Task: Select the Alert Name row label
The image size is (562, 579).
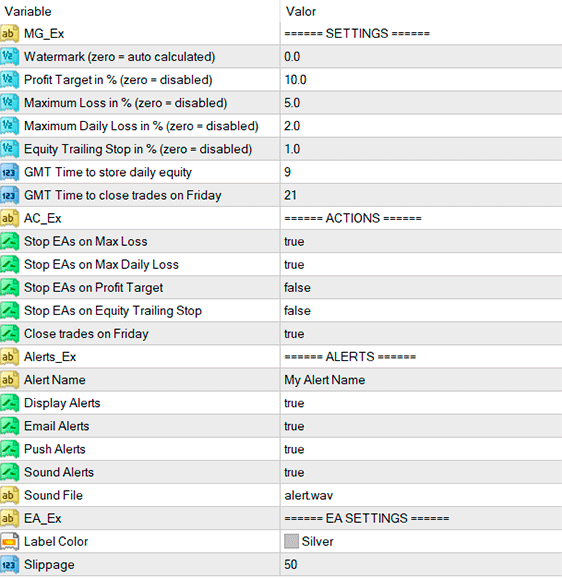Action: (55, 380)
